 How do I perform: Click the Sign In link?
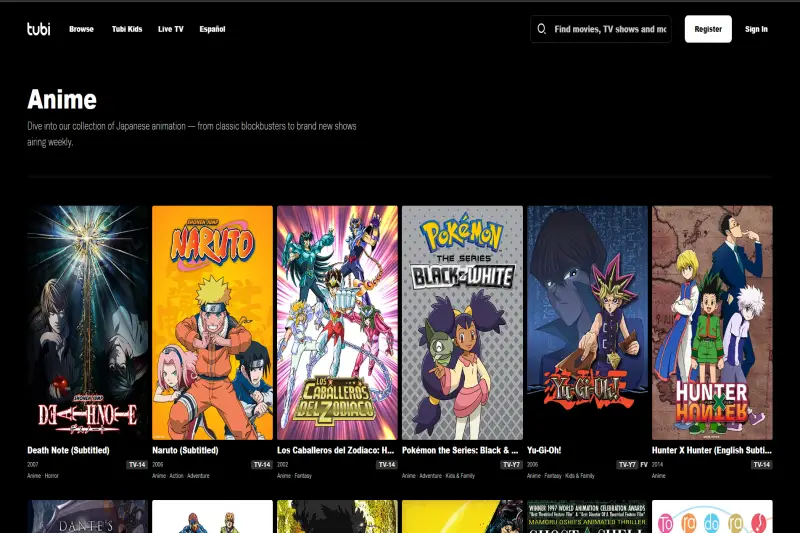(756, 29)
